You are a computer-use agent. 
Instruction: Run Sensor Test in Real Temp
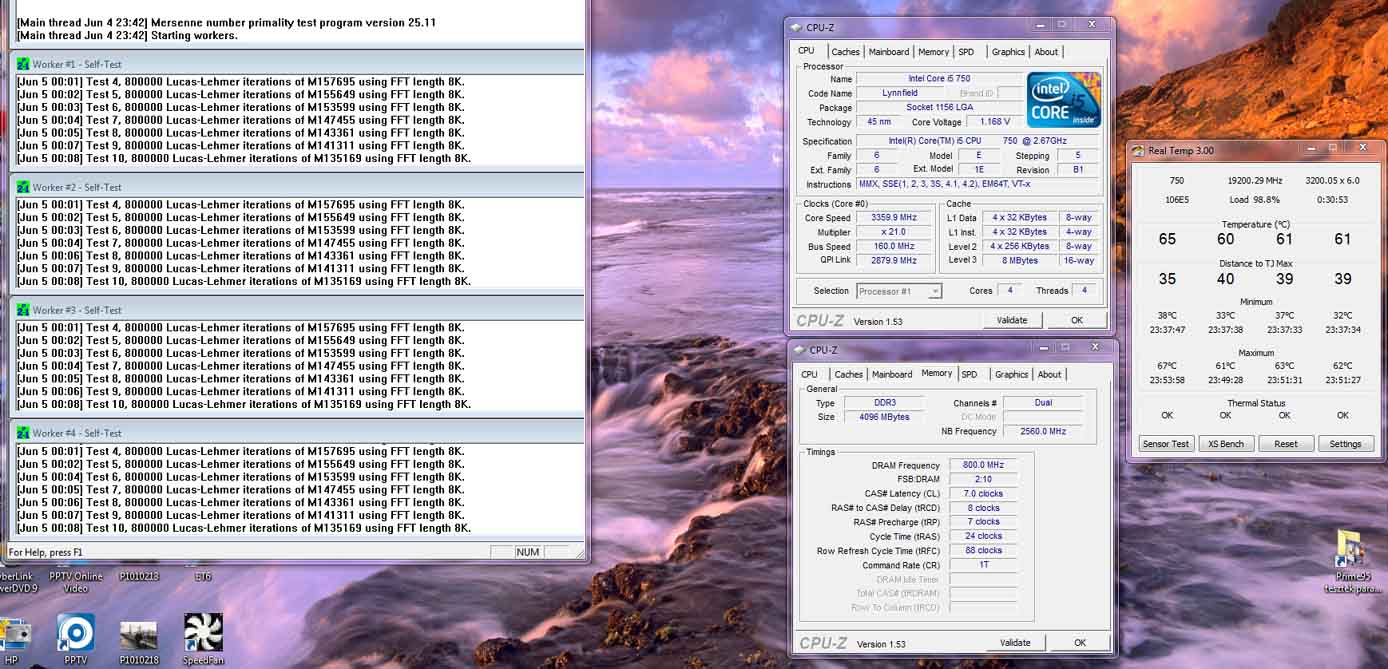tap(1166, 443)
